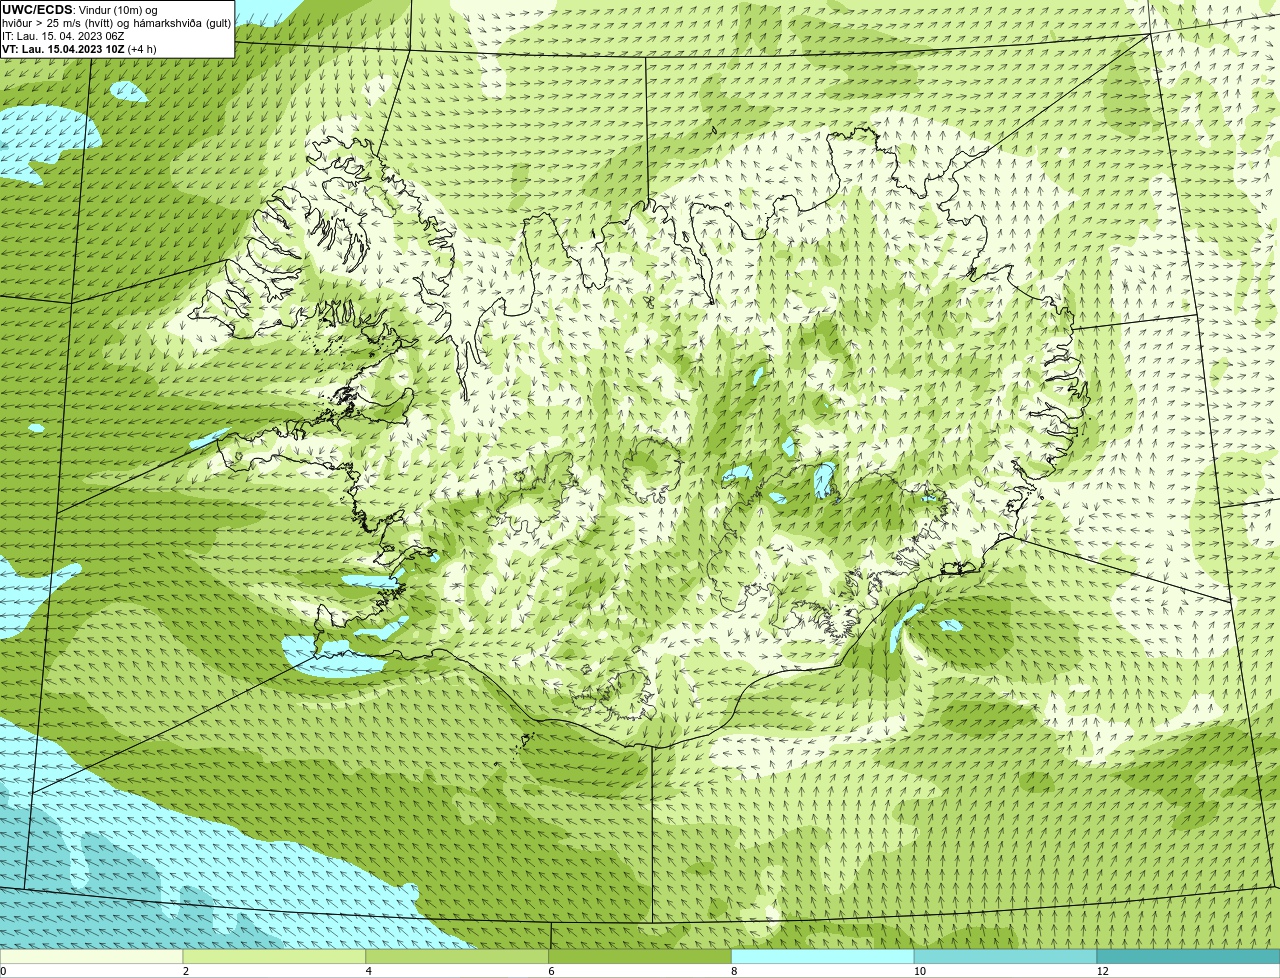Click the "IT: Lau. 15. 04. 2023 06Z" line

[x=63, y=36]
